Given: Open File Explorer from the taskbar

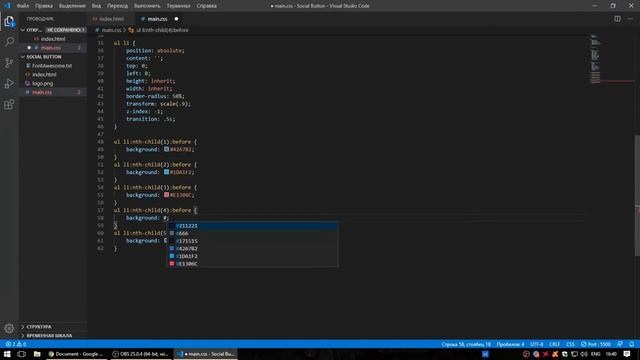Looking at the screenshot, I should pos(37,354).
